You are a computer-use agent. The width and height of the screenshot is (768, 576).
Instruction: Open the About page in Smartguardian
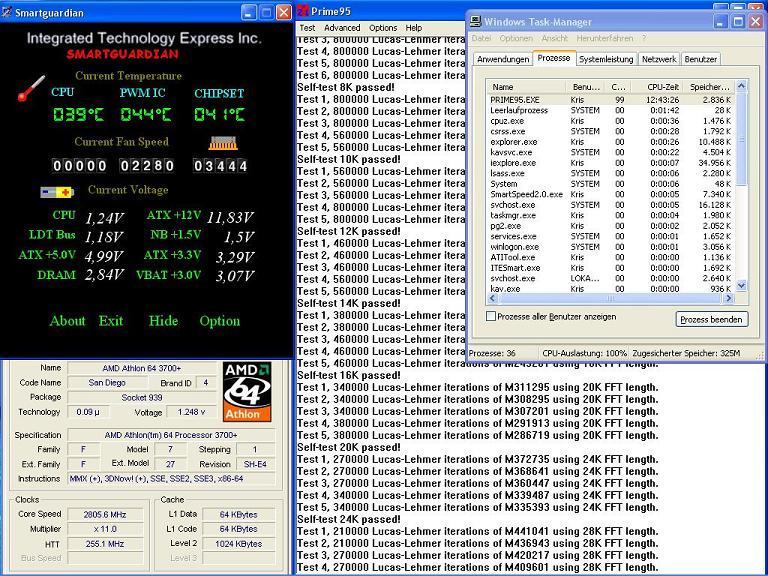tap(68, 321)
